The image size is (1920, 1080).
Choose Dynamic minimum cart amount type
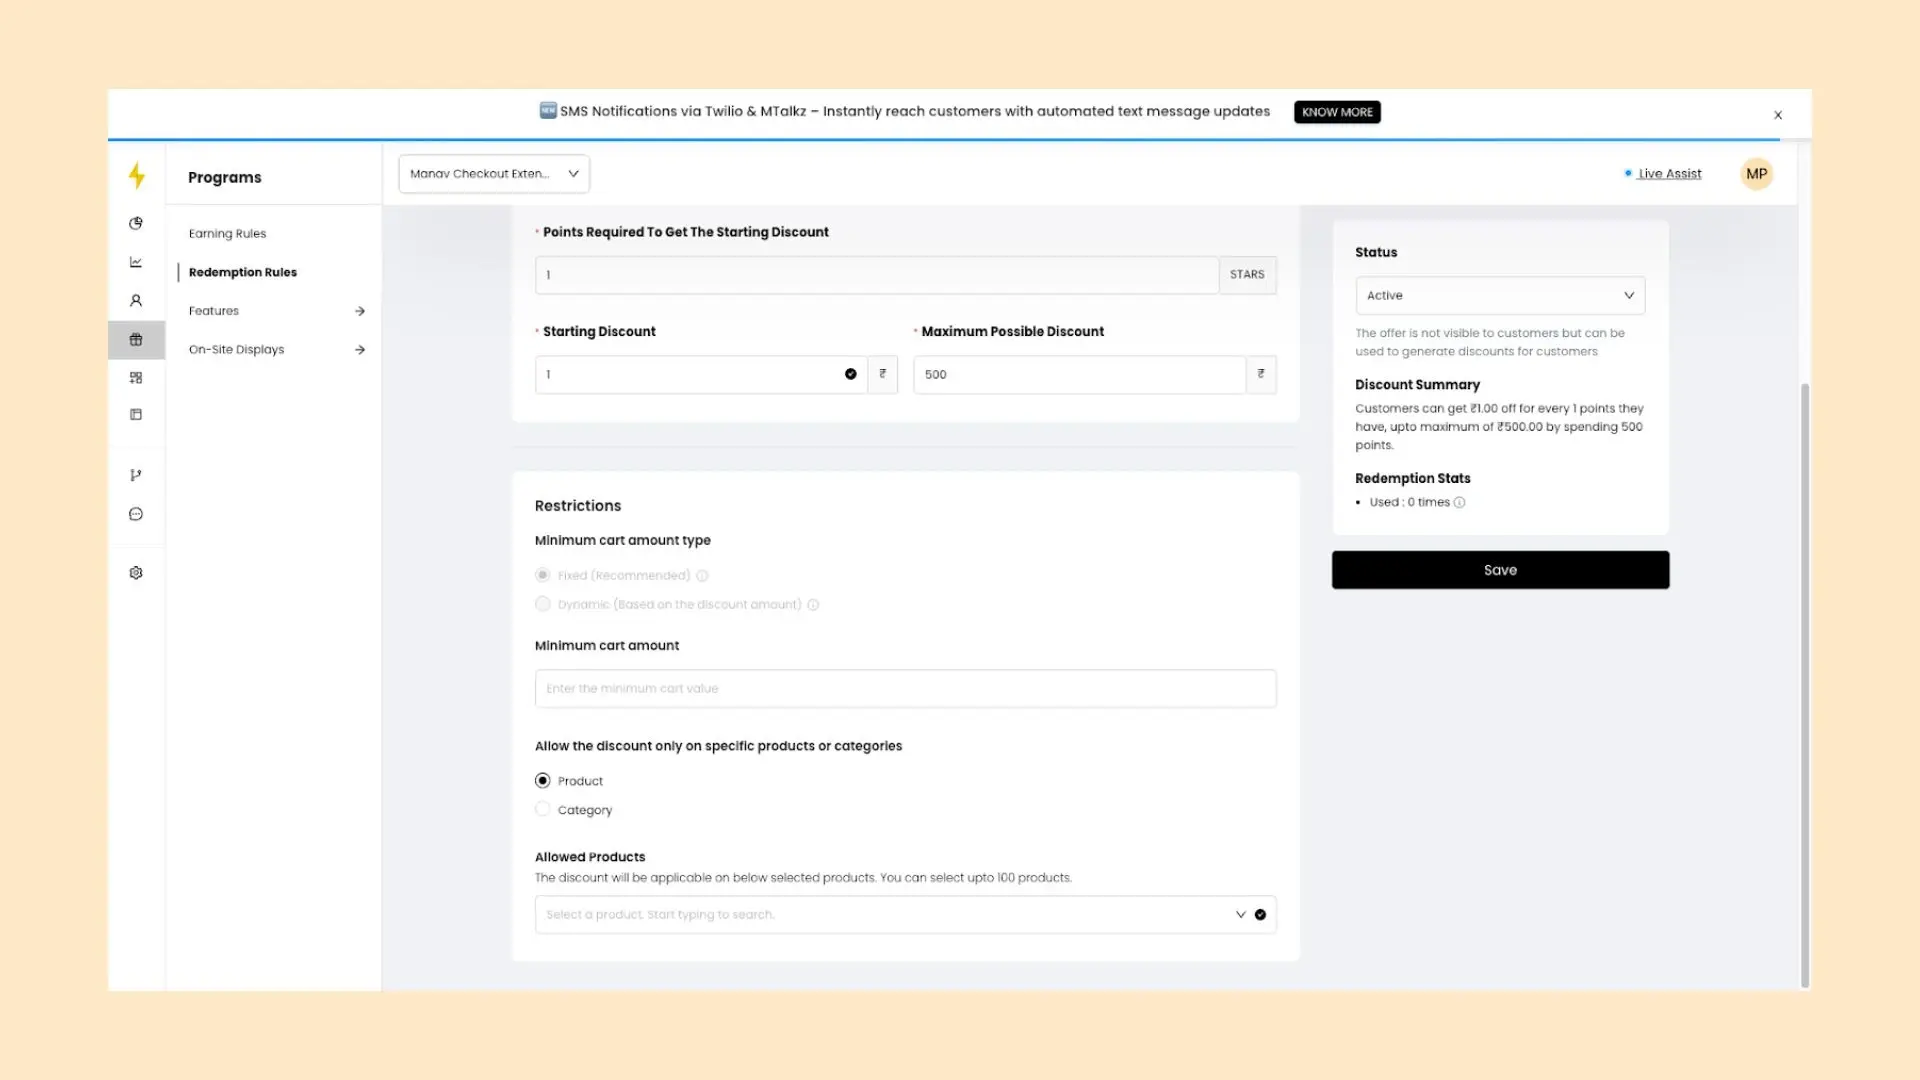[543, 604]
